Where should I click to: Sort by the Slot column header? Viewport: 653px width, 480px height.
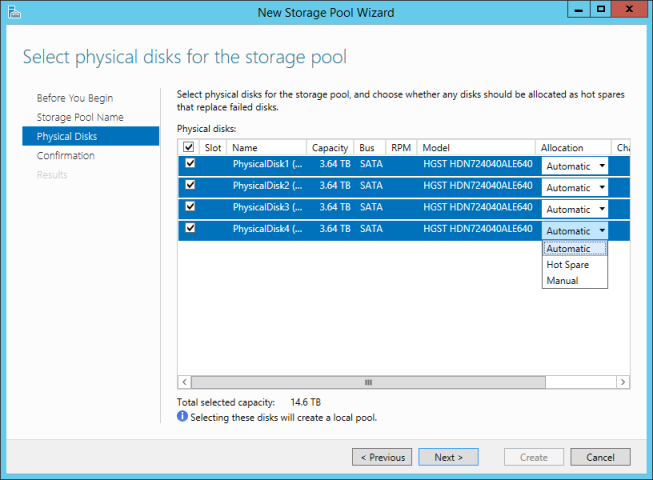point(213,148)
